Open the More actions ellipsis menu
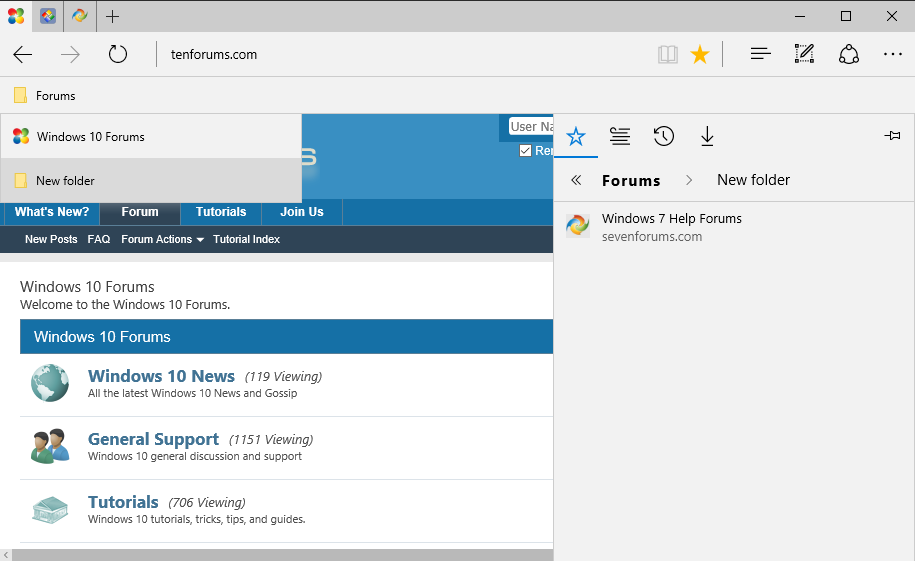Image resolution: width=915 pixels, height=561 pixels. coord(893,54)
